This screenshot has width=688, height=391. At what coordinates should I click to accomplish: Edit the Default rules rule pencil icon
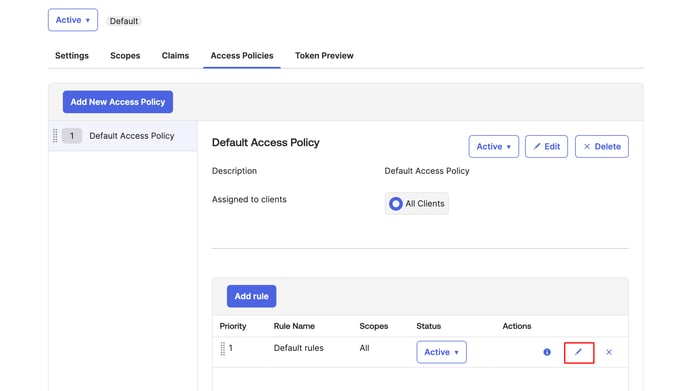[579, 352]
